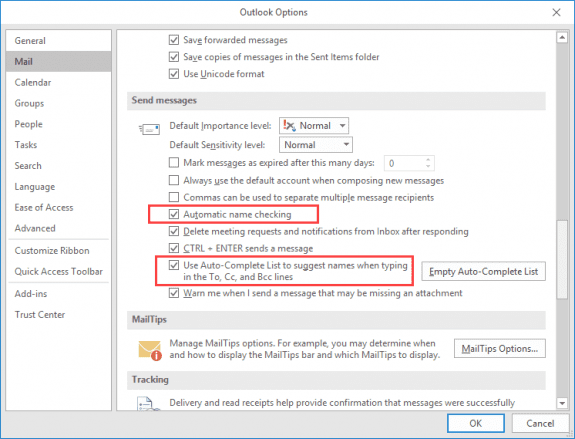The width and height of the screenshot is (575, 439).
Task: Click the send messages envelope icon
Action: point(149,129)
